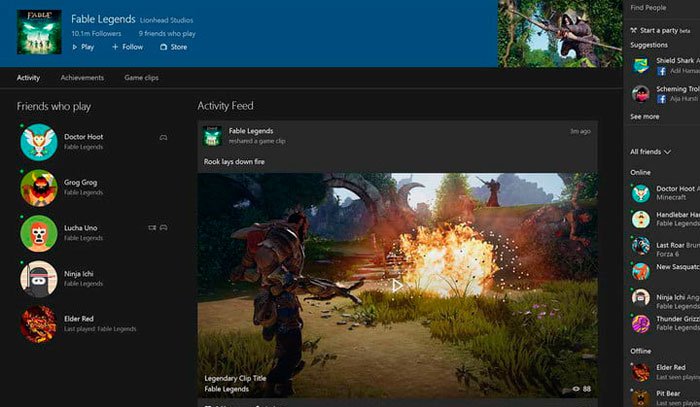This screenshot has width=700, height=407.
Task: Click the Play button for Fable Legends
Action: coord(83,47)
